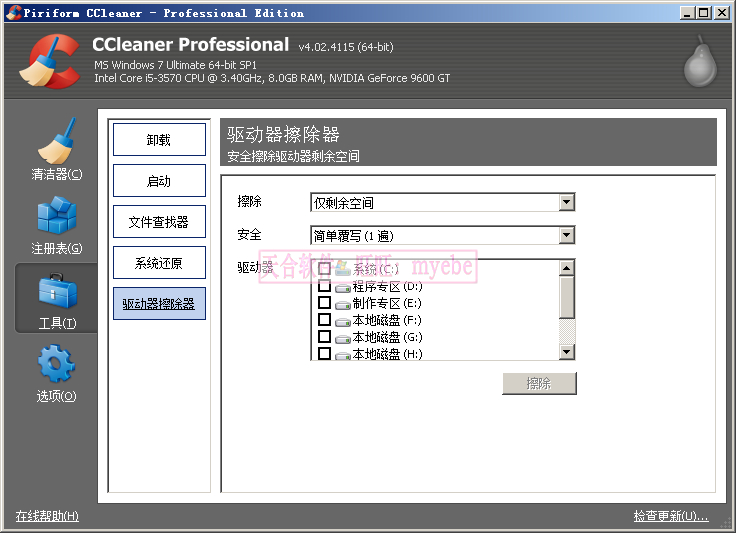Click drive icon for 本地磁盘 (F:)
Viewport: 736px width, 533px height.
343,321
